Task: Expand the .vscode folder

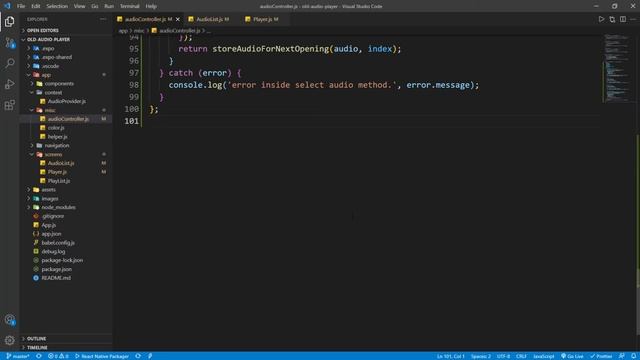Action: coord(66,66)
